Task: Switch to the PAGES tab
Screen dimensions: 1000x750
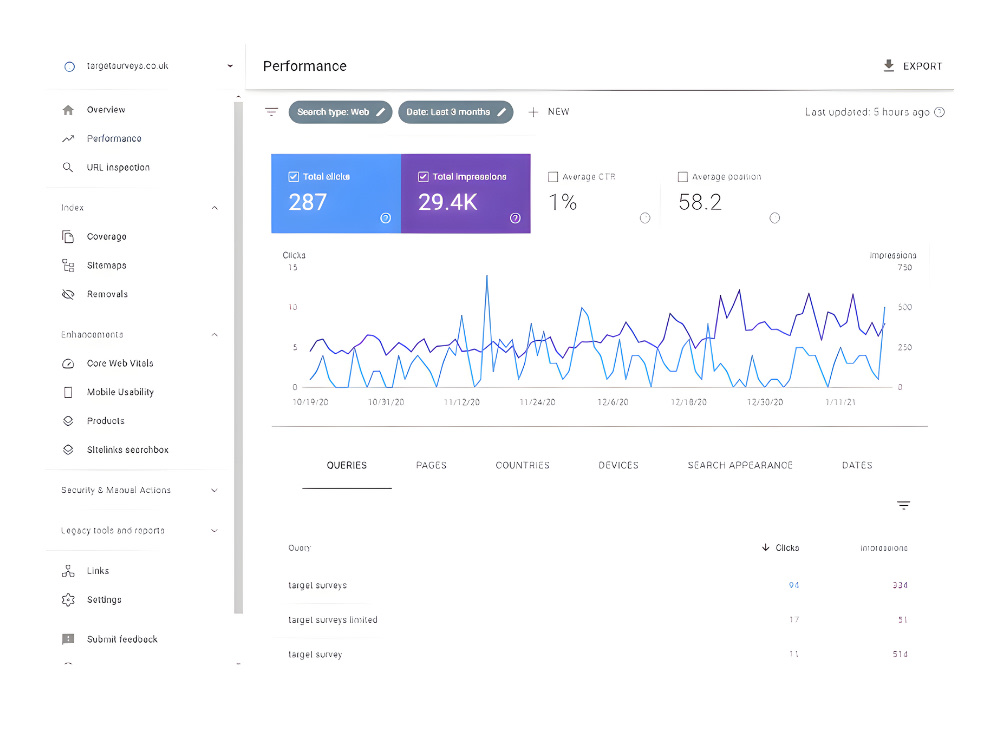Action: point(432,466)
